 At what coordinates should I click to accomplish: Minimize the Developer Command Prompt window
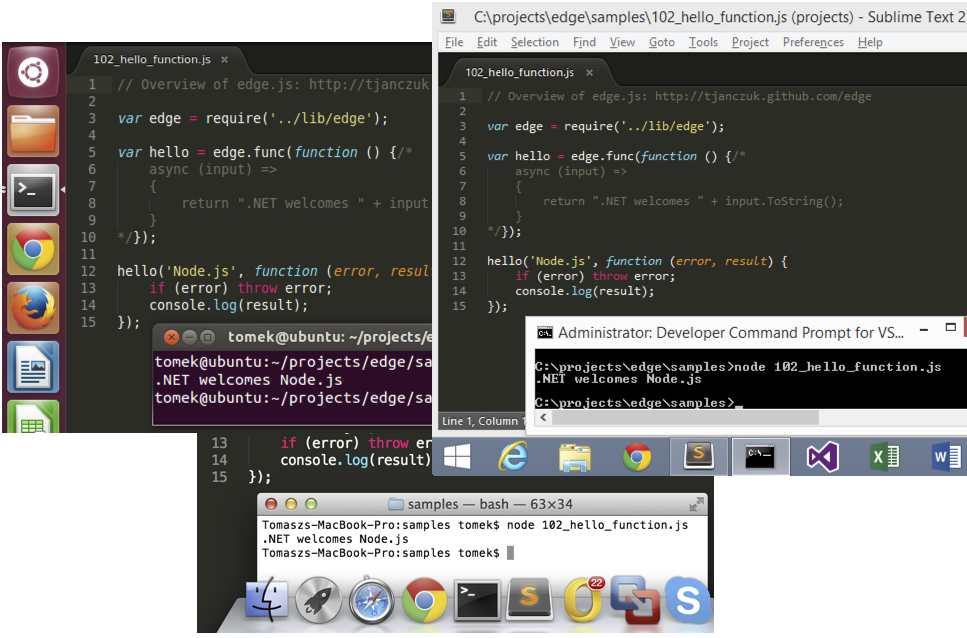924,330
